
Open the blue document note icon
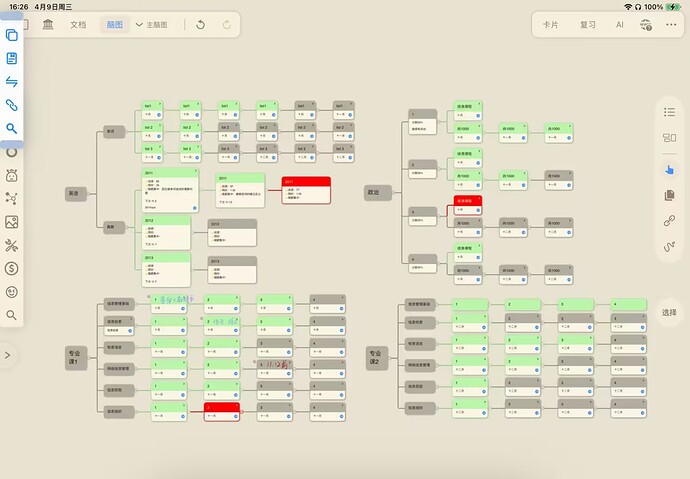(x=11, y=58)
